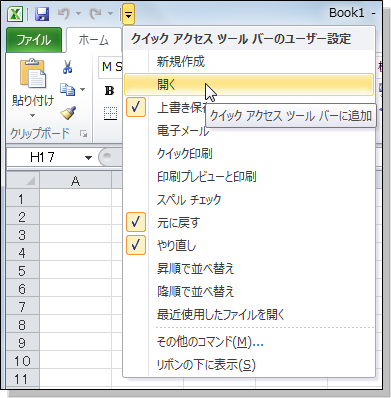This screenshot has height=398, width=391.
Task: Enable クイック印刷 in the menu
Action: pos(249,154)
